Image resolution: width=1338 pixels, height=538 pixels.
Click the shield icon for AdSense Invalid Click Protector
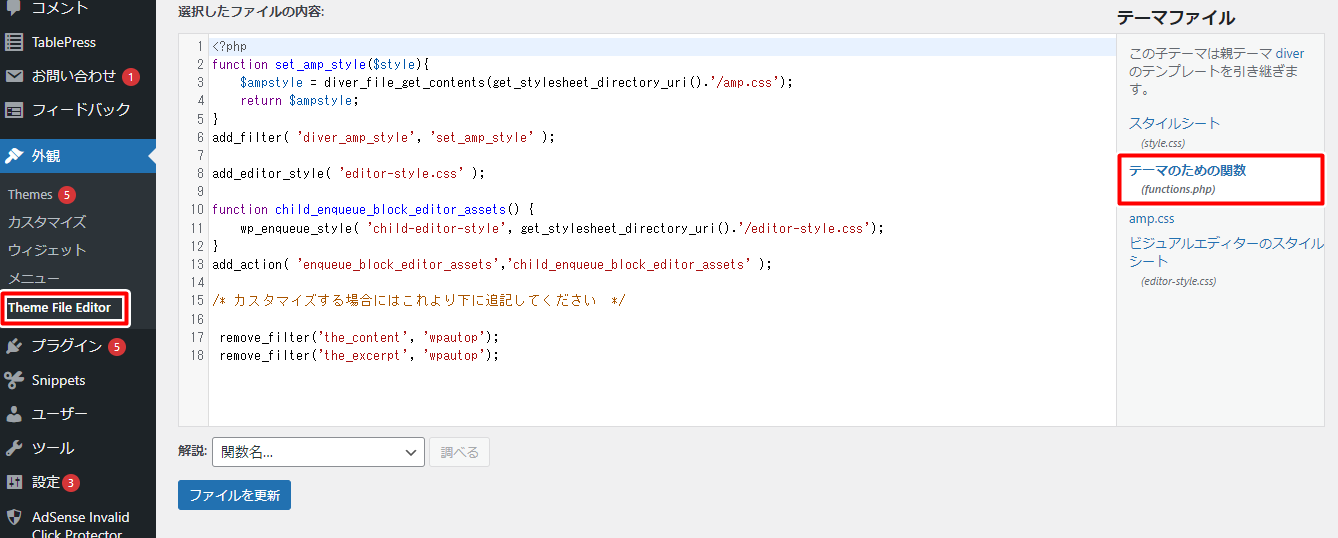[x=14, y=517]
